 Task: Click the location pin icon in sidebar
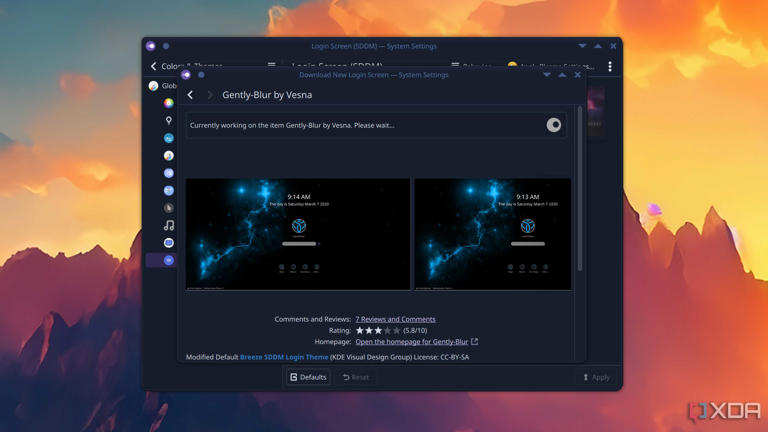(169, 120)
